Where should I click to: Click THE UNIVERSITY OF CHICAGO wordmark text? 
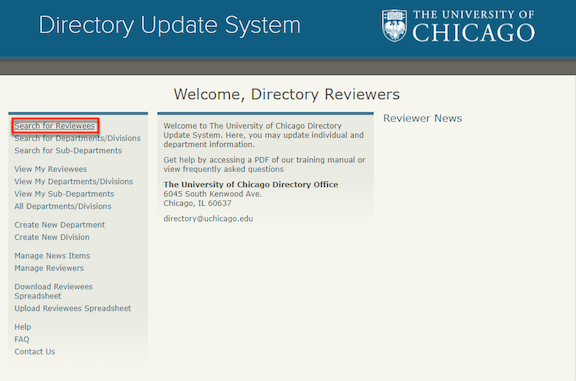474,26
